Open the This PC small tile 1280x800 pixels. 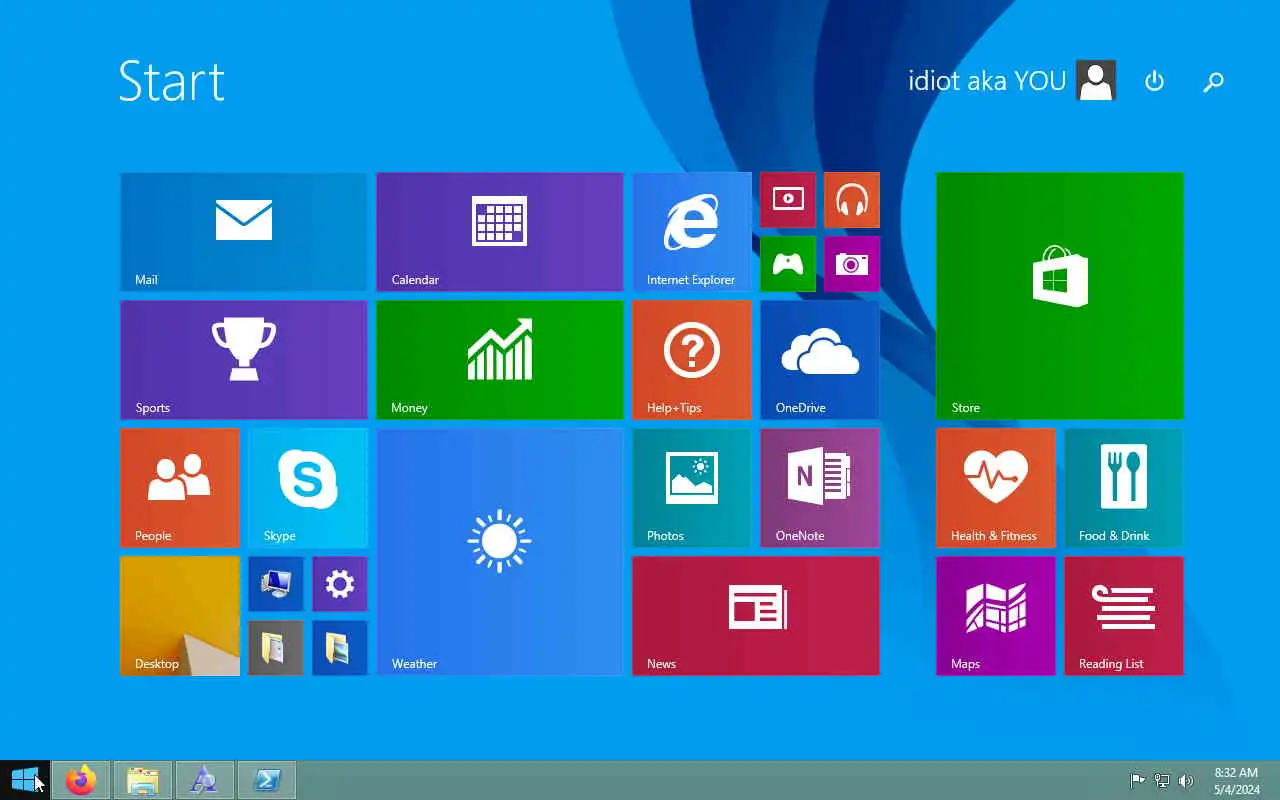pos(276,584)
